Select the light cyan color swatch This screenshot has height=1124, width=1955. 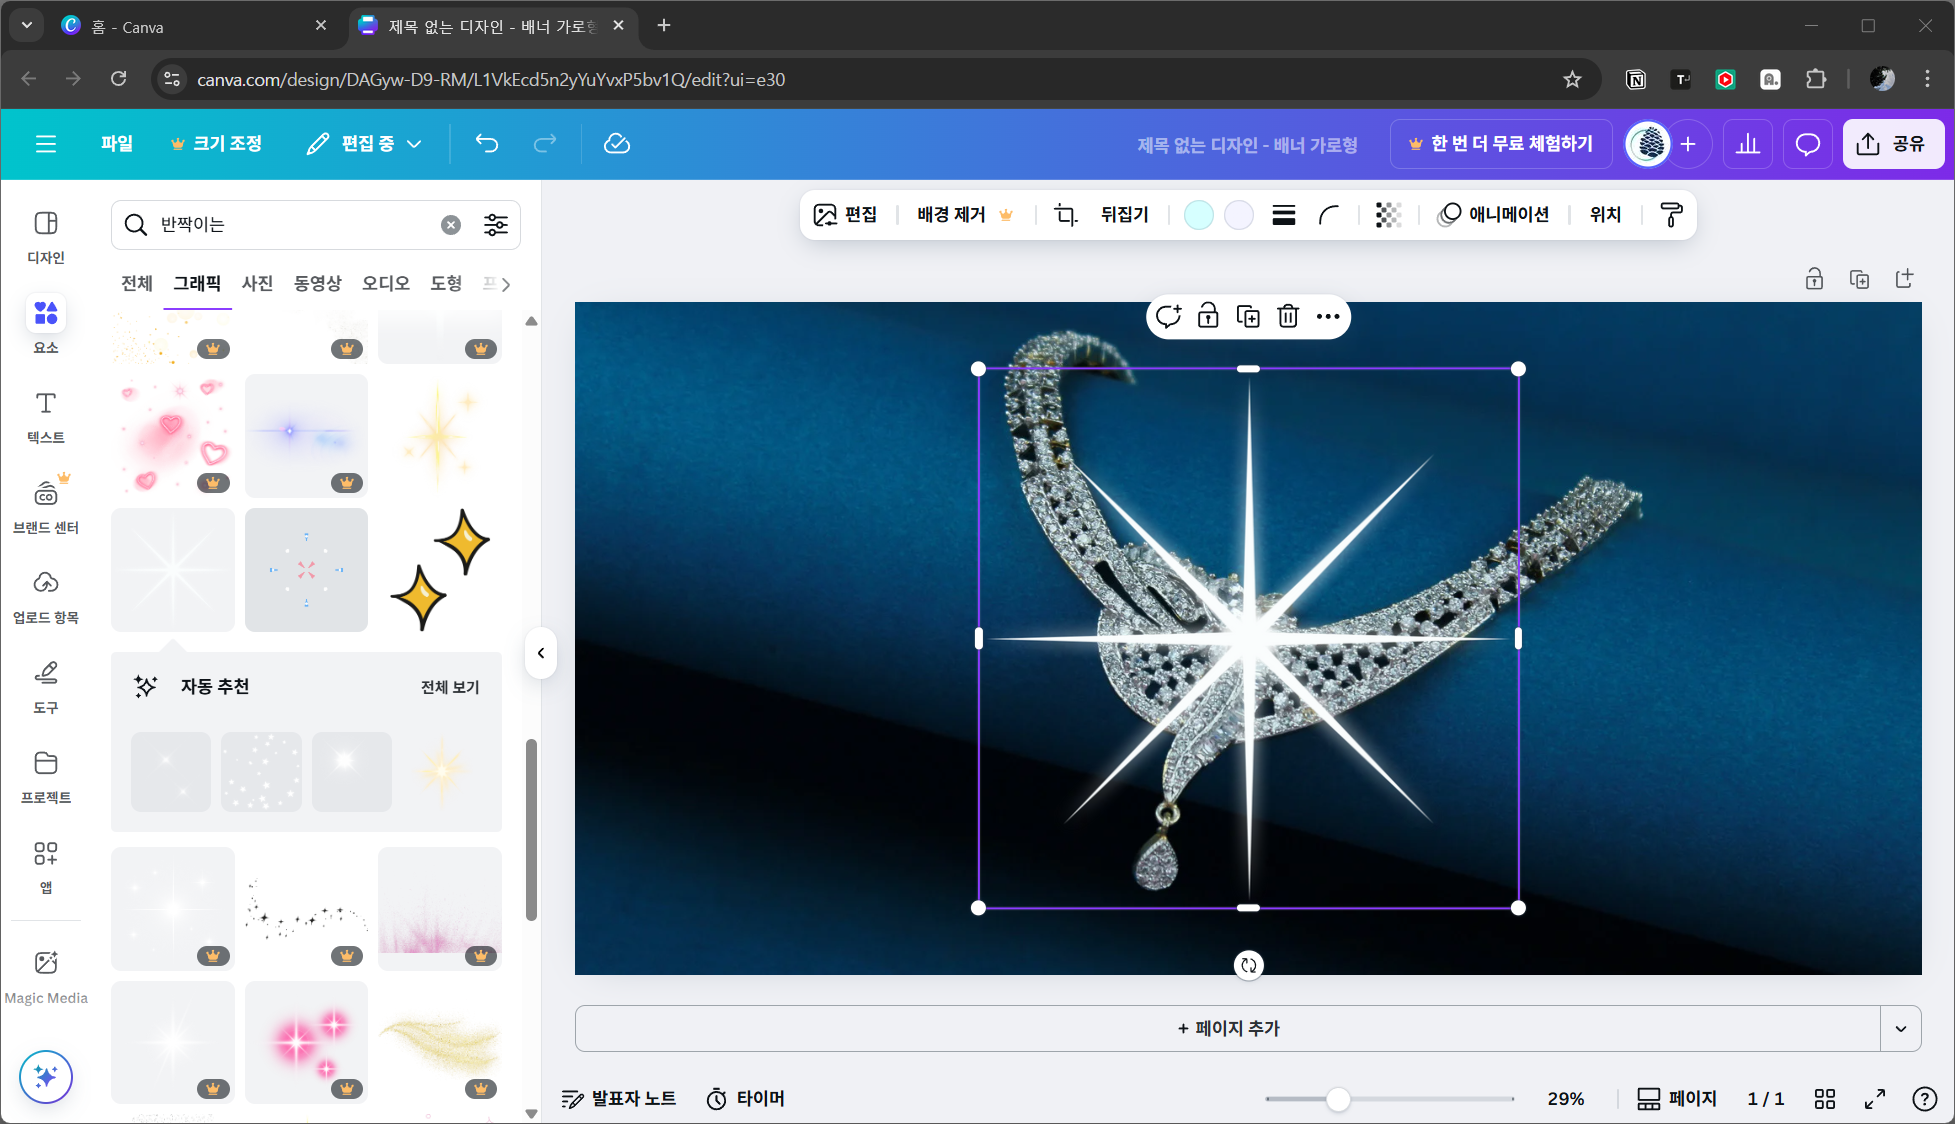[1198, 215]
